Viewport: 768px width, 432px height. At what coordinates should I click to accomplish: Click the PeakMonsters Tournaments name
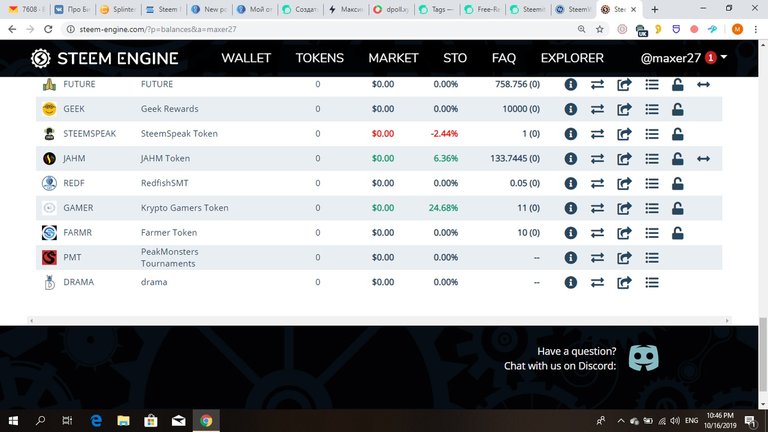[169, 257]
